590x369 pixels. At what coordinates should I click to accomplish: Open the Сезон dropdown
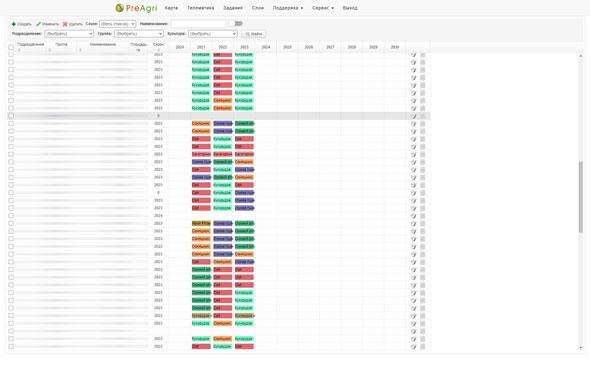117,24
